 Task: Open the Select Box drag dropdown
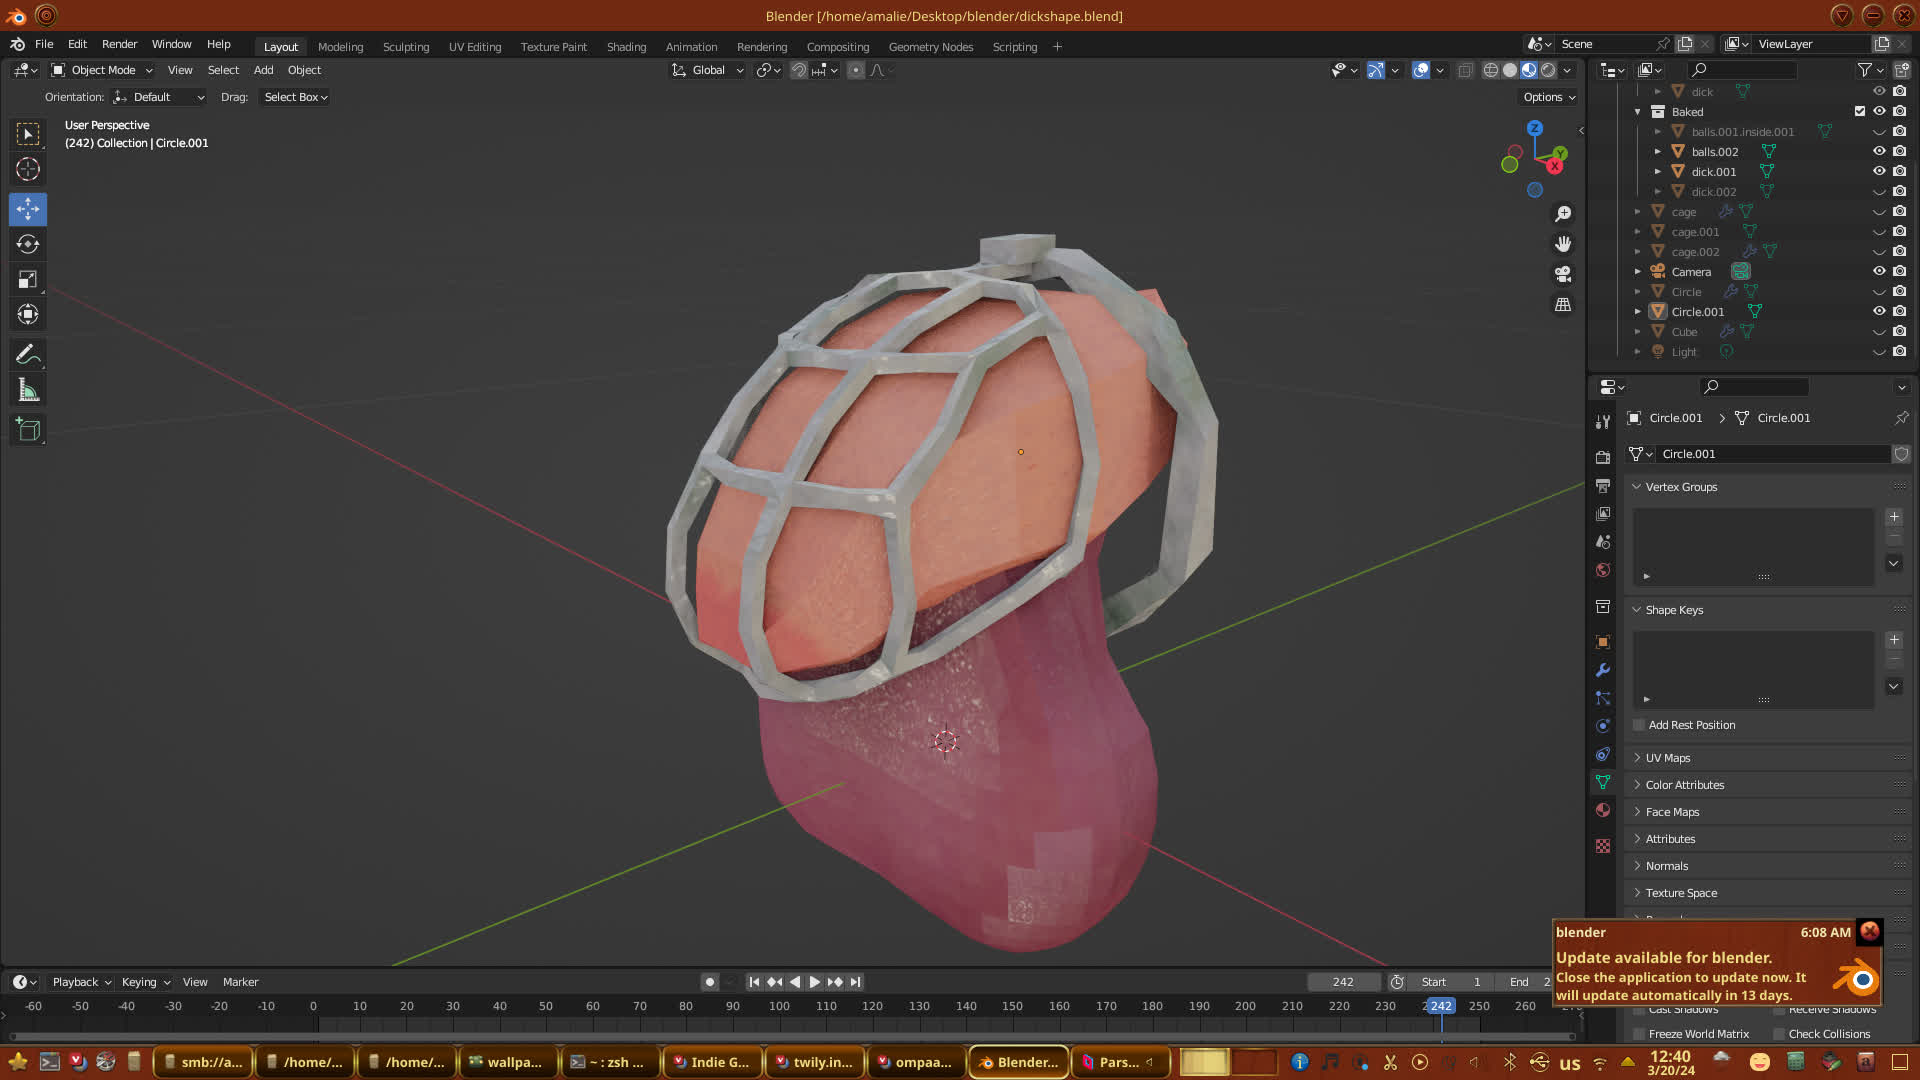pos(296,97)
